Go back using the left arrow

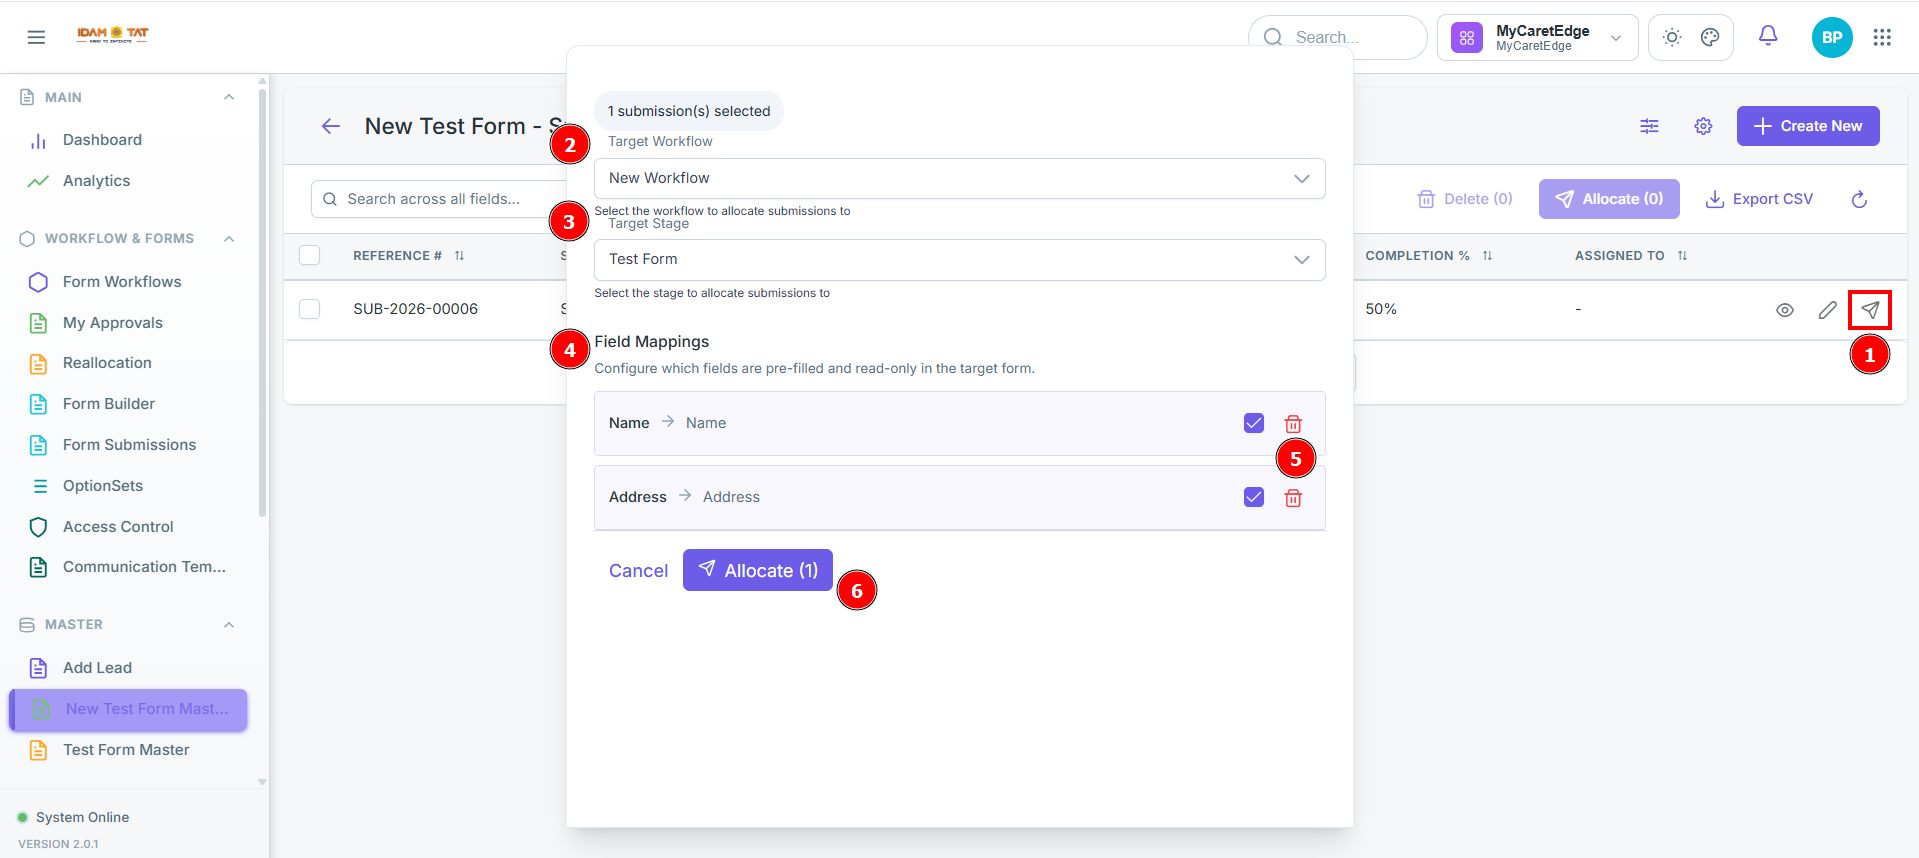pyautogui.click(x=331, y=126)
